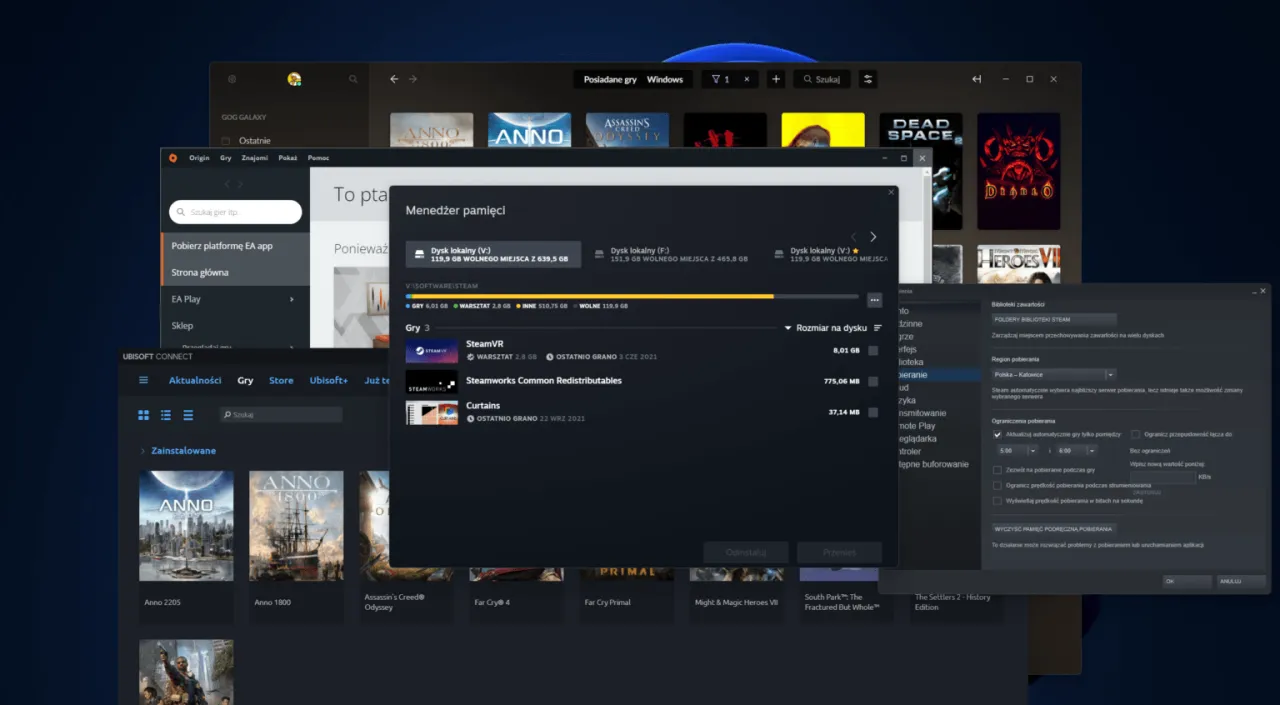Change sort order icon next to Rozmiar na dysku
1280x705 pixels.
(878, 328)
